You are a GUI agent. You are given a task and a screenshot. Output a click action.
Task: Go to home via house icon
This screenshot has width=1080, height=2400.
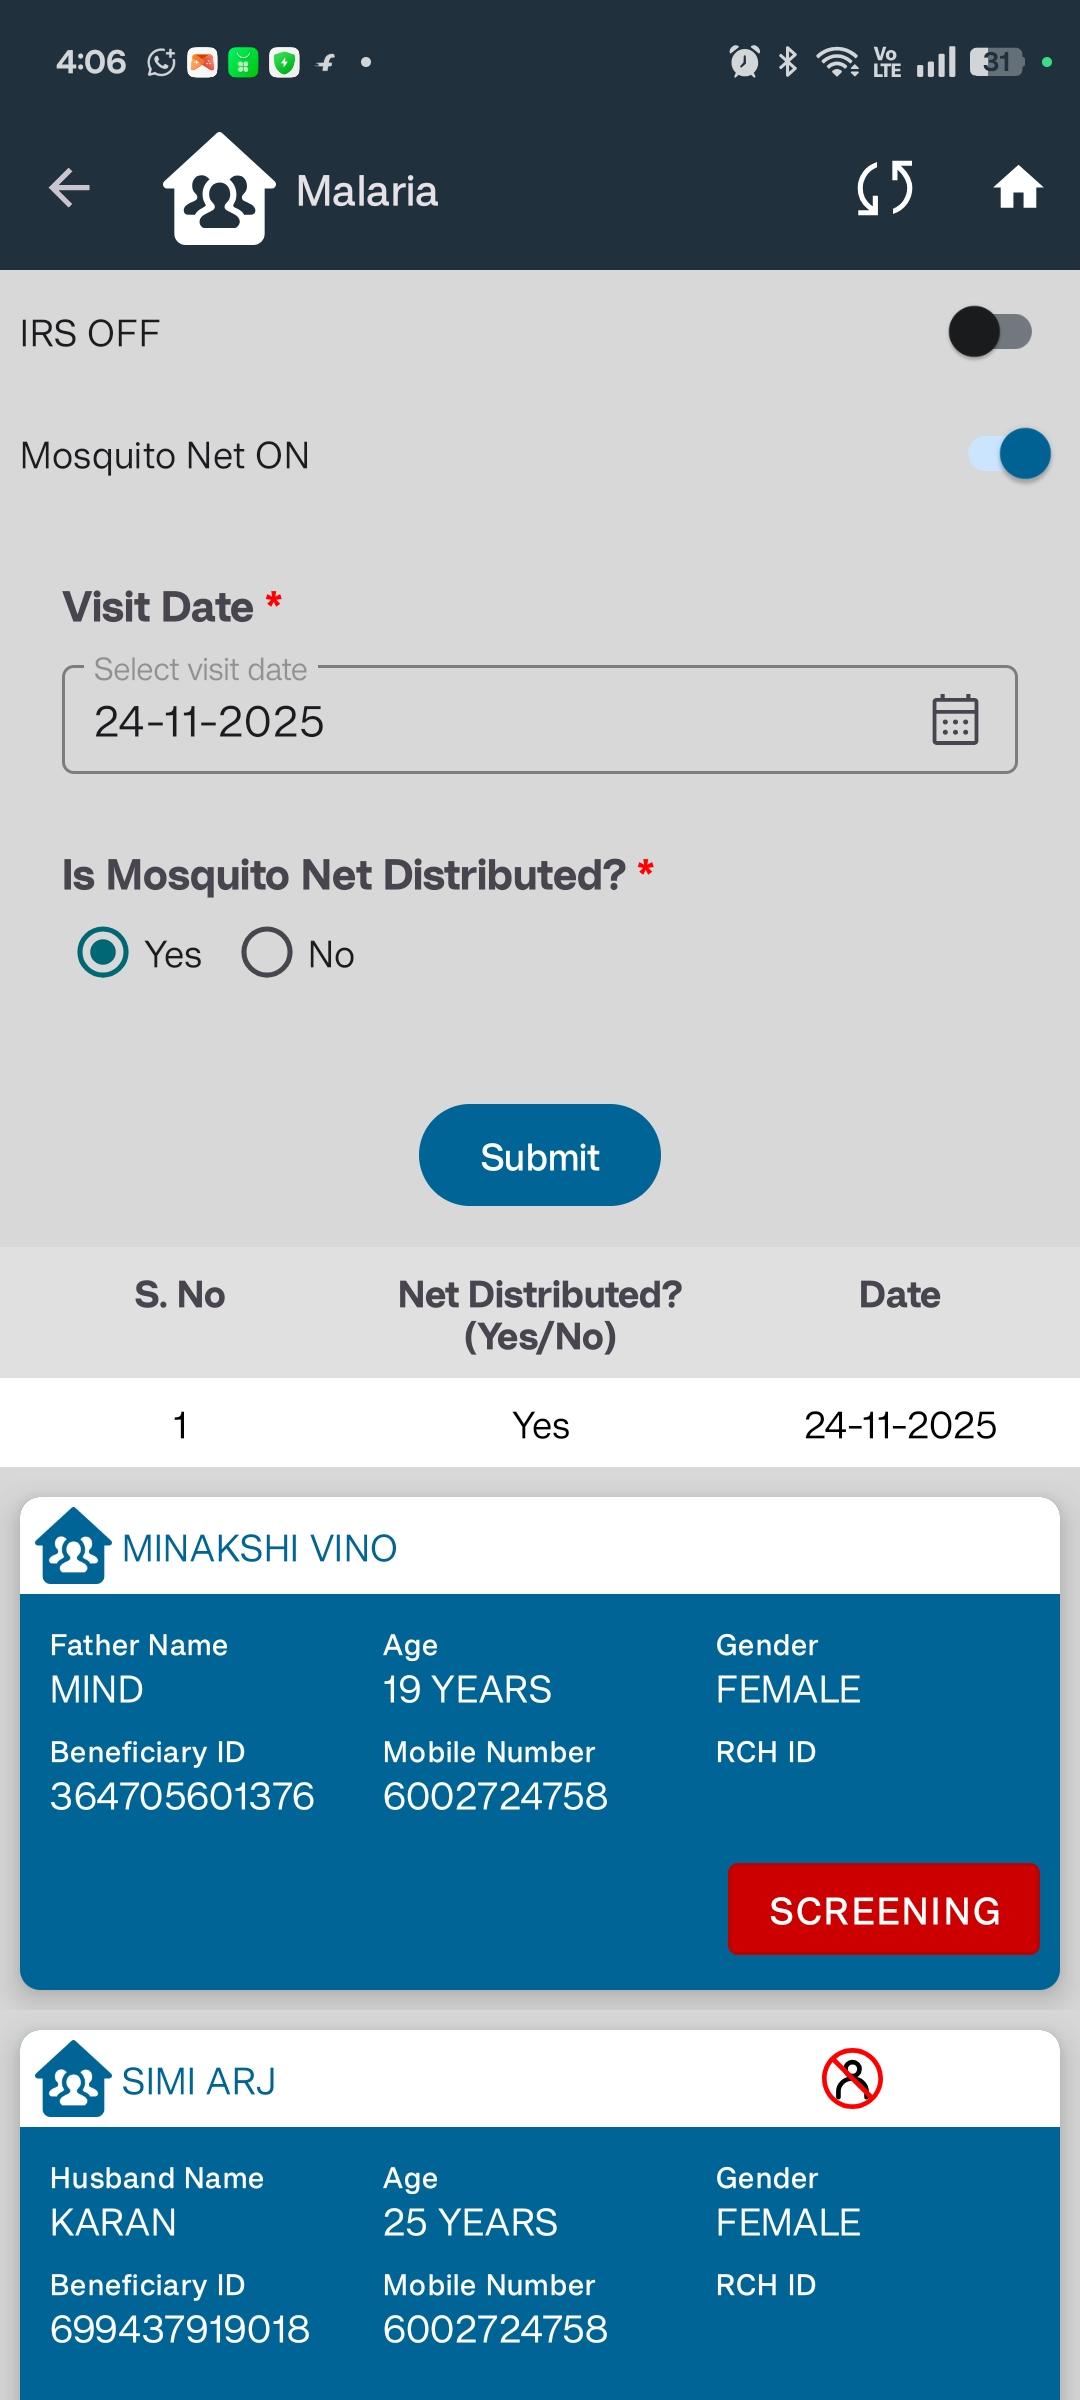tap(1018, 188)
